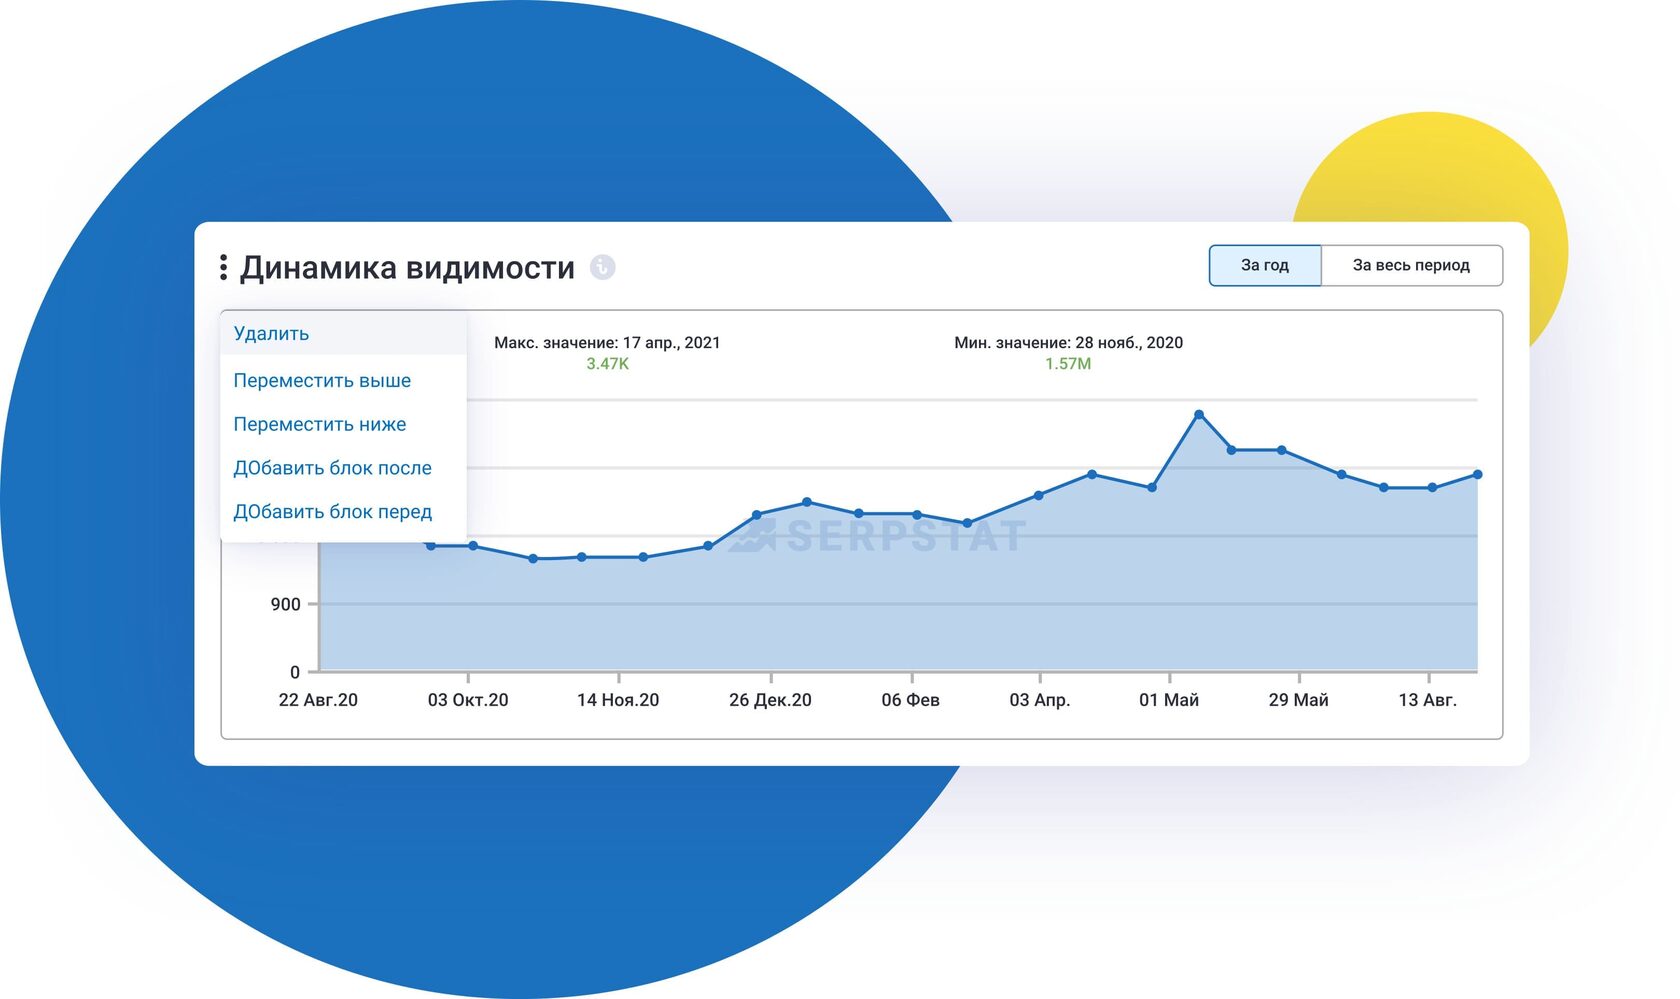Click the last data point near 13 Авг.
1680x999 pixels.
[x=1478, y=475]
